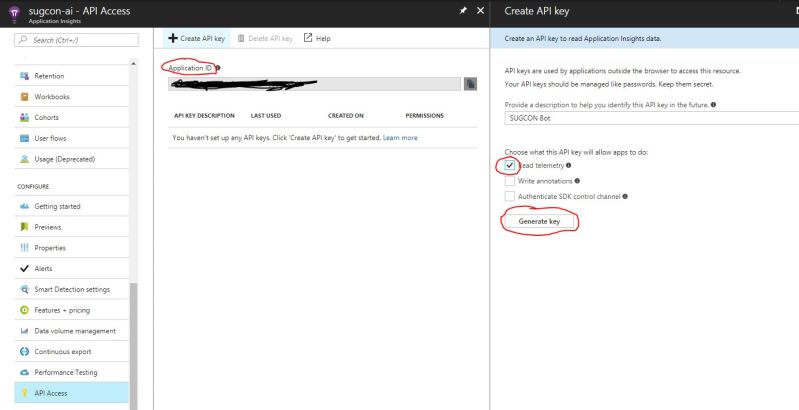
Task: Click the copy Application ID icon
Action: click(x=470, y=86)
